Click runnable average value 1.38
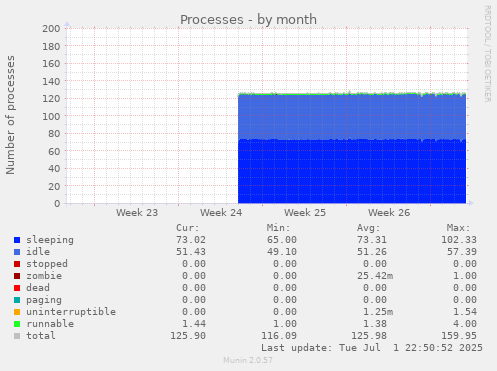The height and width of the screenshot is (371, 497). click(x=375, y=324)
